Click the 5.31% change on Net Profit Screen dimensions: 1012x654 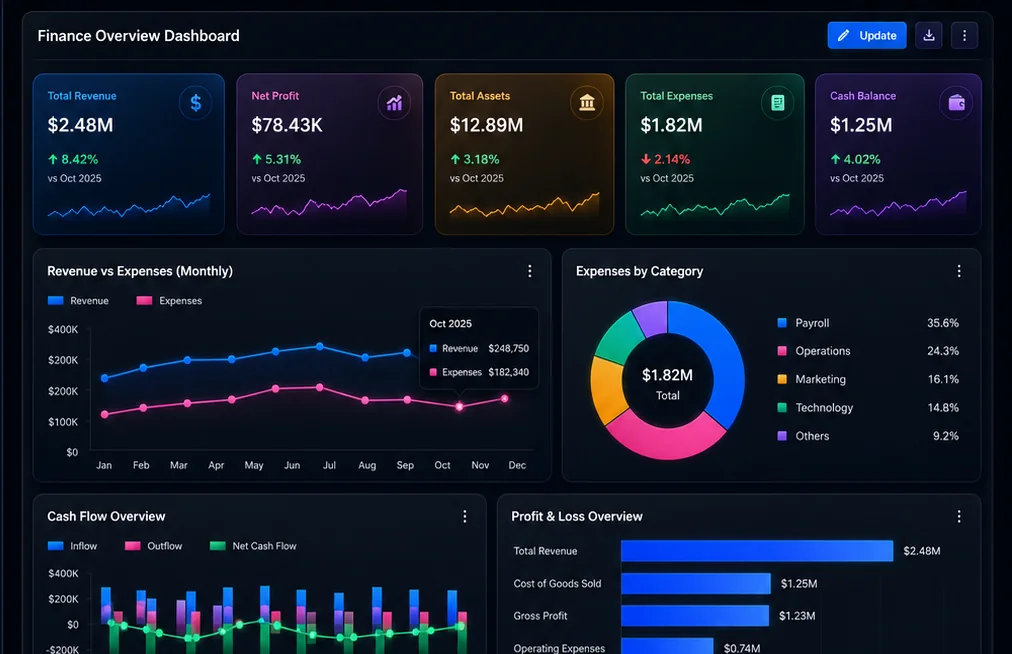coord(276,159)
